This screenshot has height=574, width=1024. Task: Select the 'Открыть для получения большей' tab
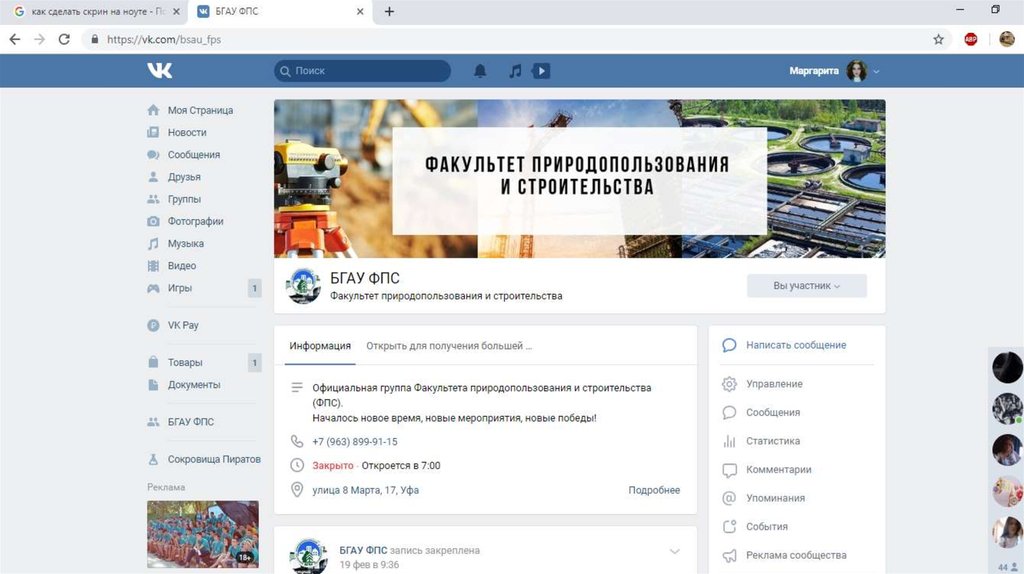coord(449,346)
